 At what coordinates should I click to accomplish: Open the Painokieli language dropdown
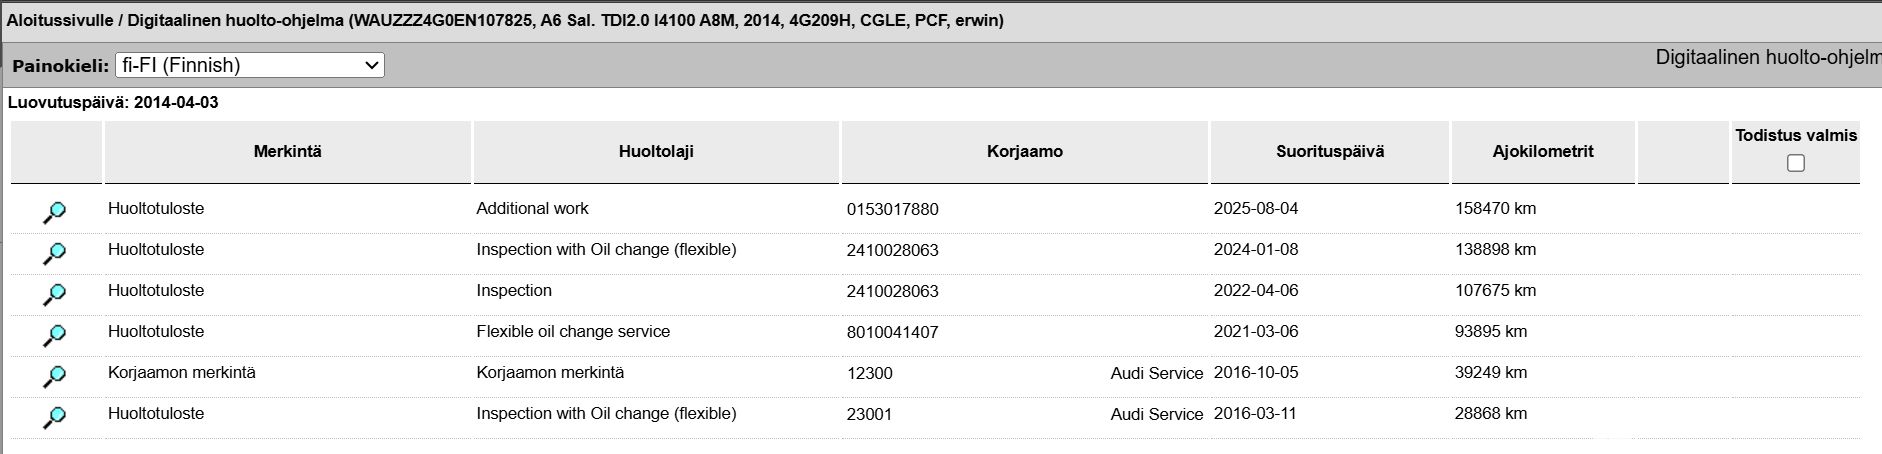250,65
